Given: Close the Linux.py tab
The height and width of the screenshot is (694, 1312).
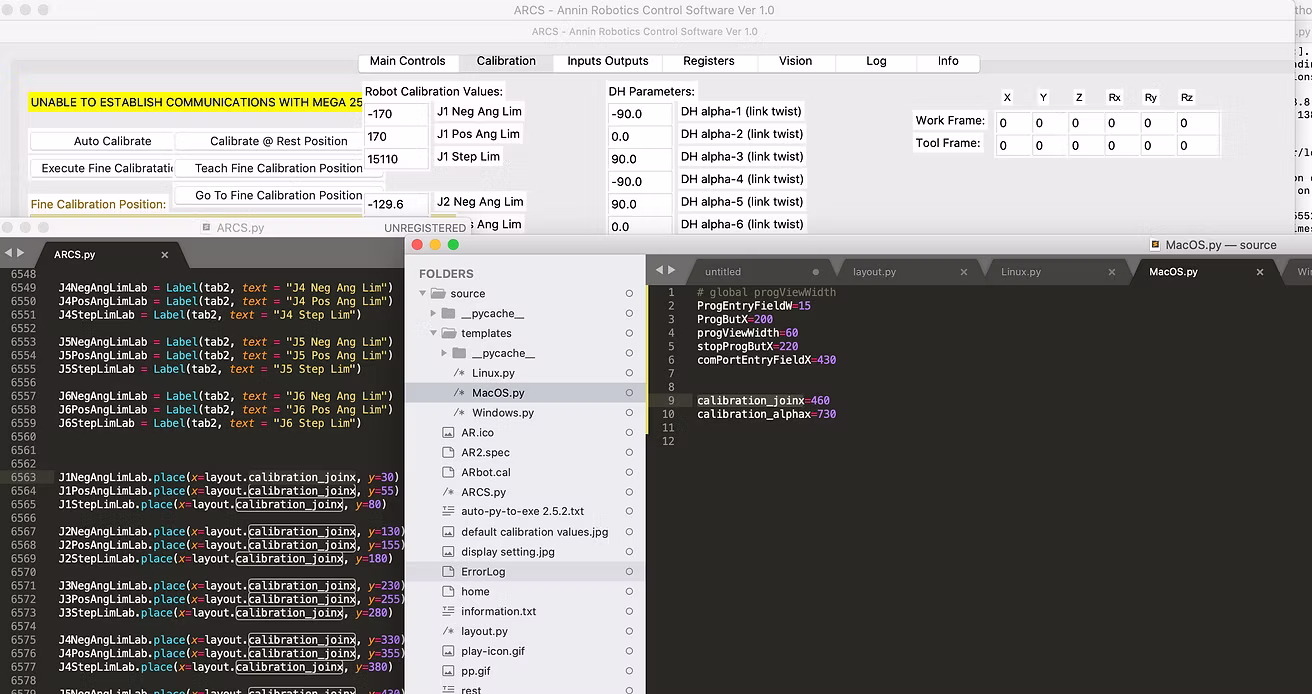Looking at the screenshot, I should (1112, 272).
